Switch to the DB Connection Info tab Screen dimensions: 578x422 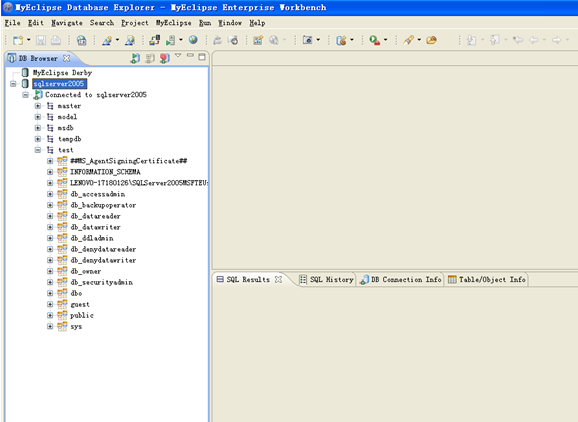pos(401,280)
